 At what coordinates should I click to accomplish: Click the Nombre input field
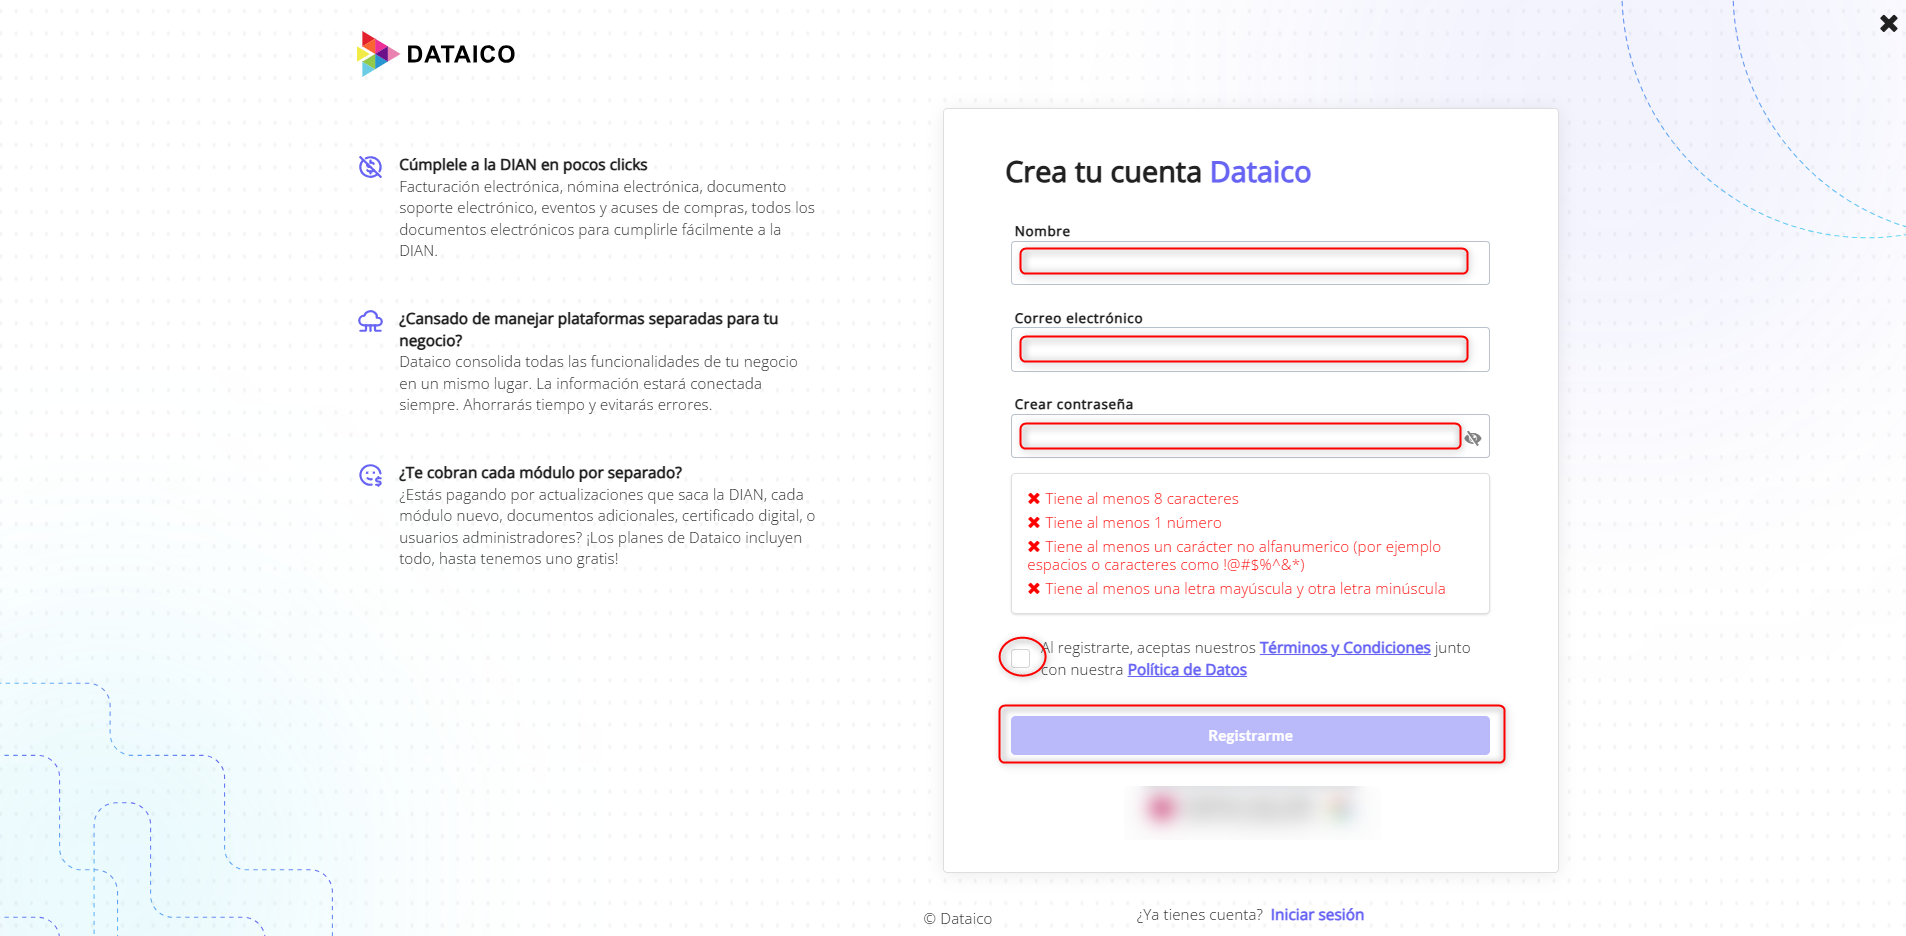tap(1243, 261)
